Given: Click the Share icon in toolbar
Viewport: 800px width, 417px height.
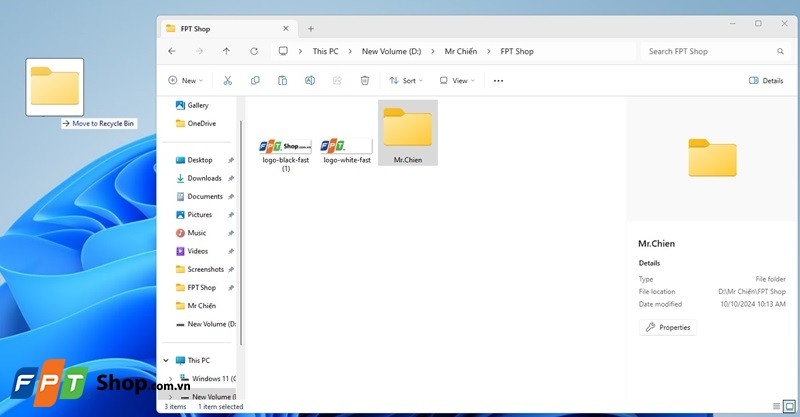Looking at the screenshot, I should tap(337, 81).
